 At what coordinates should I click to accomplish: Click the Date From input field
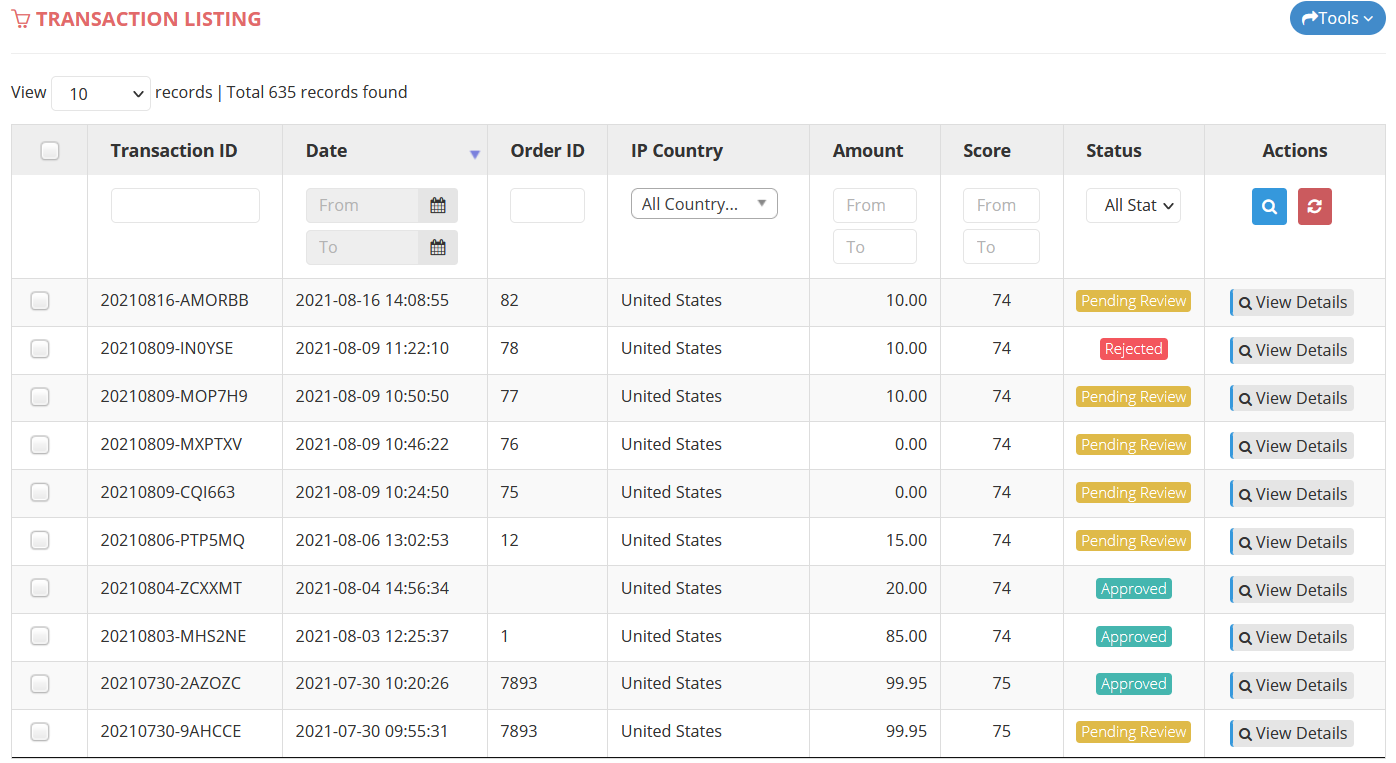tap(362, 205)
